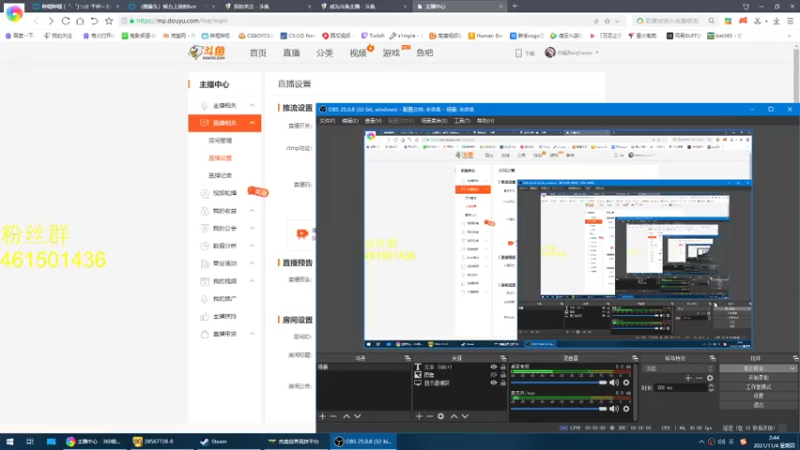Mute desktop audio speaker icon

pyautogui.click(x=614, y=383)
